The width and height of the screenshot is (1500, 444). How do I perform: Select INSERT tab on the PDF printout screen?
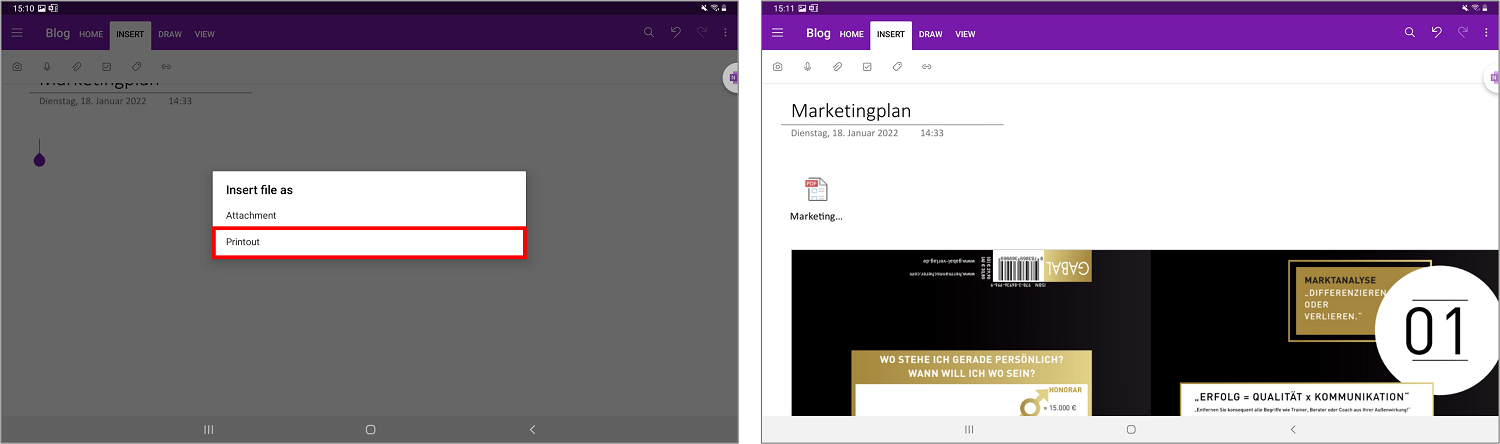(891, 35)
